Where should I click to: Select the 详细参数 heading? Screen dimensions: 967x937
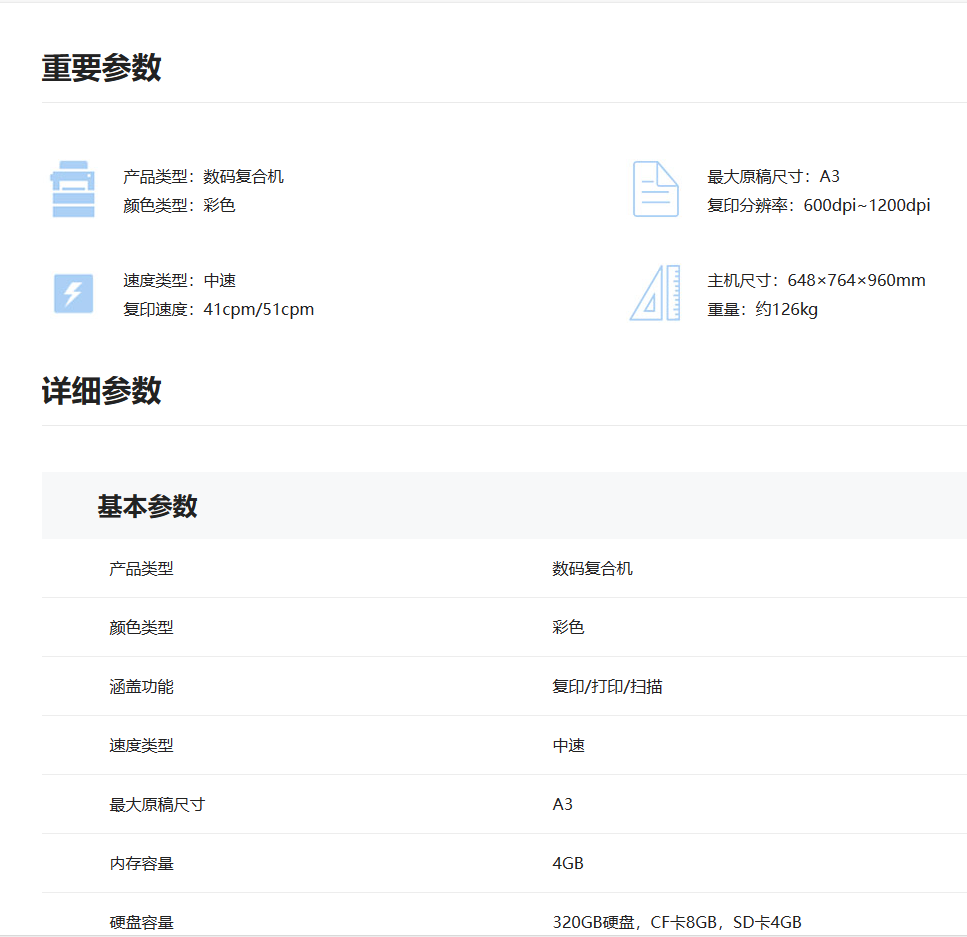[101, 391]
